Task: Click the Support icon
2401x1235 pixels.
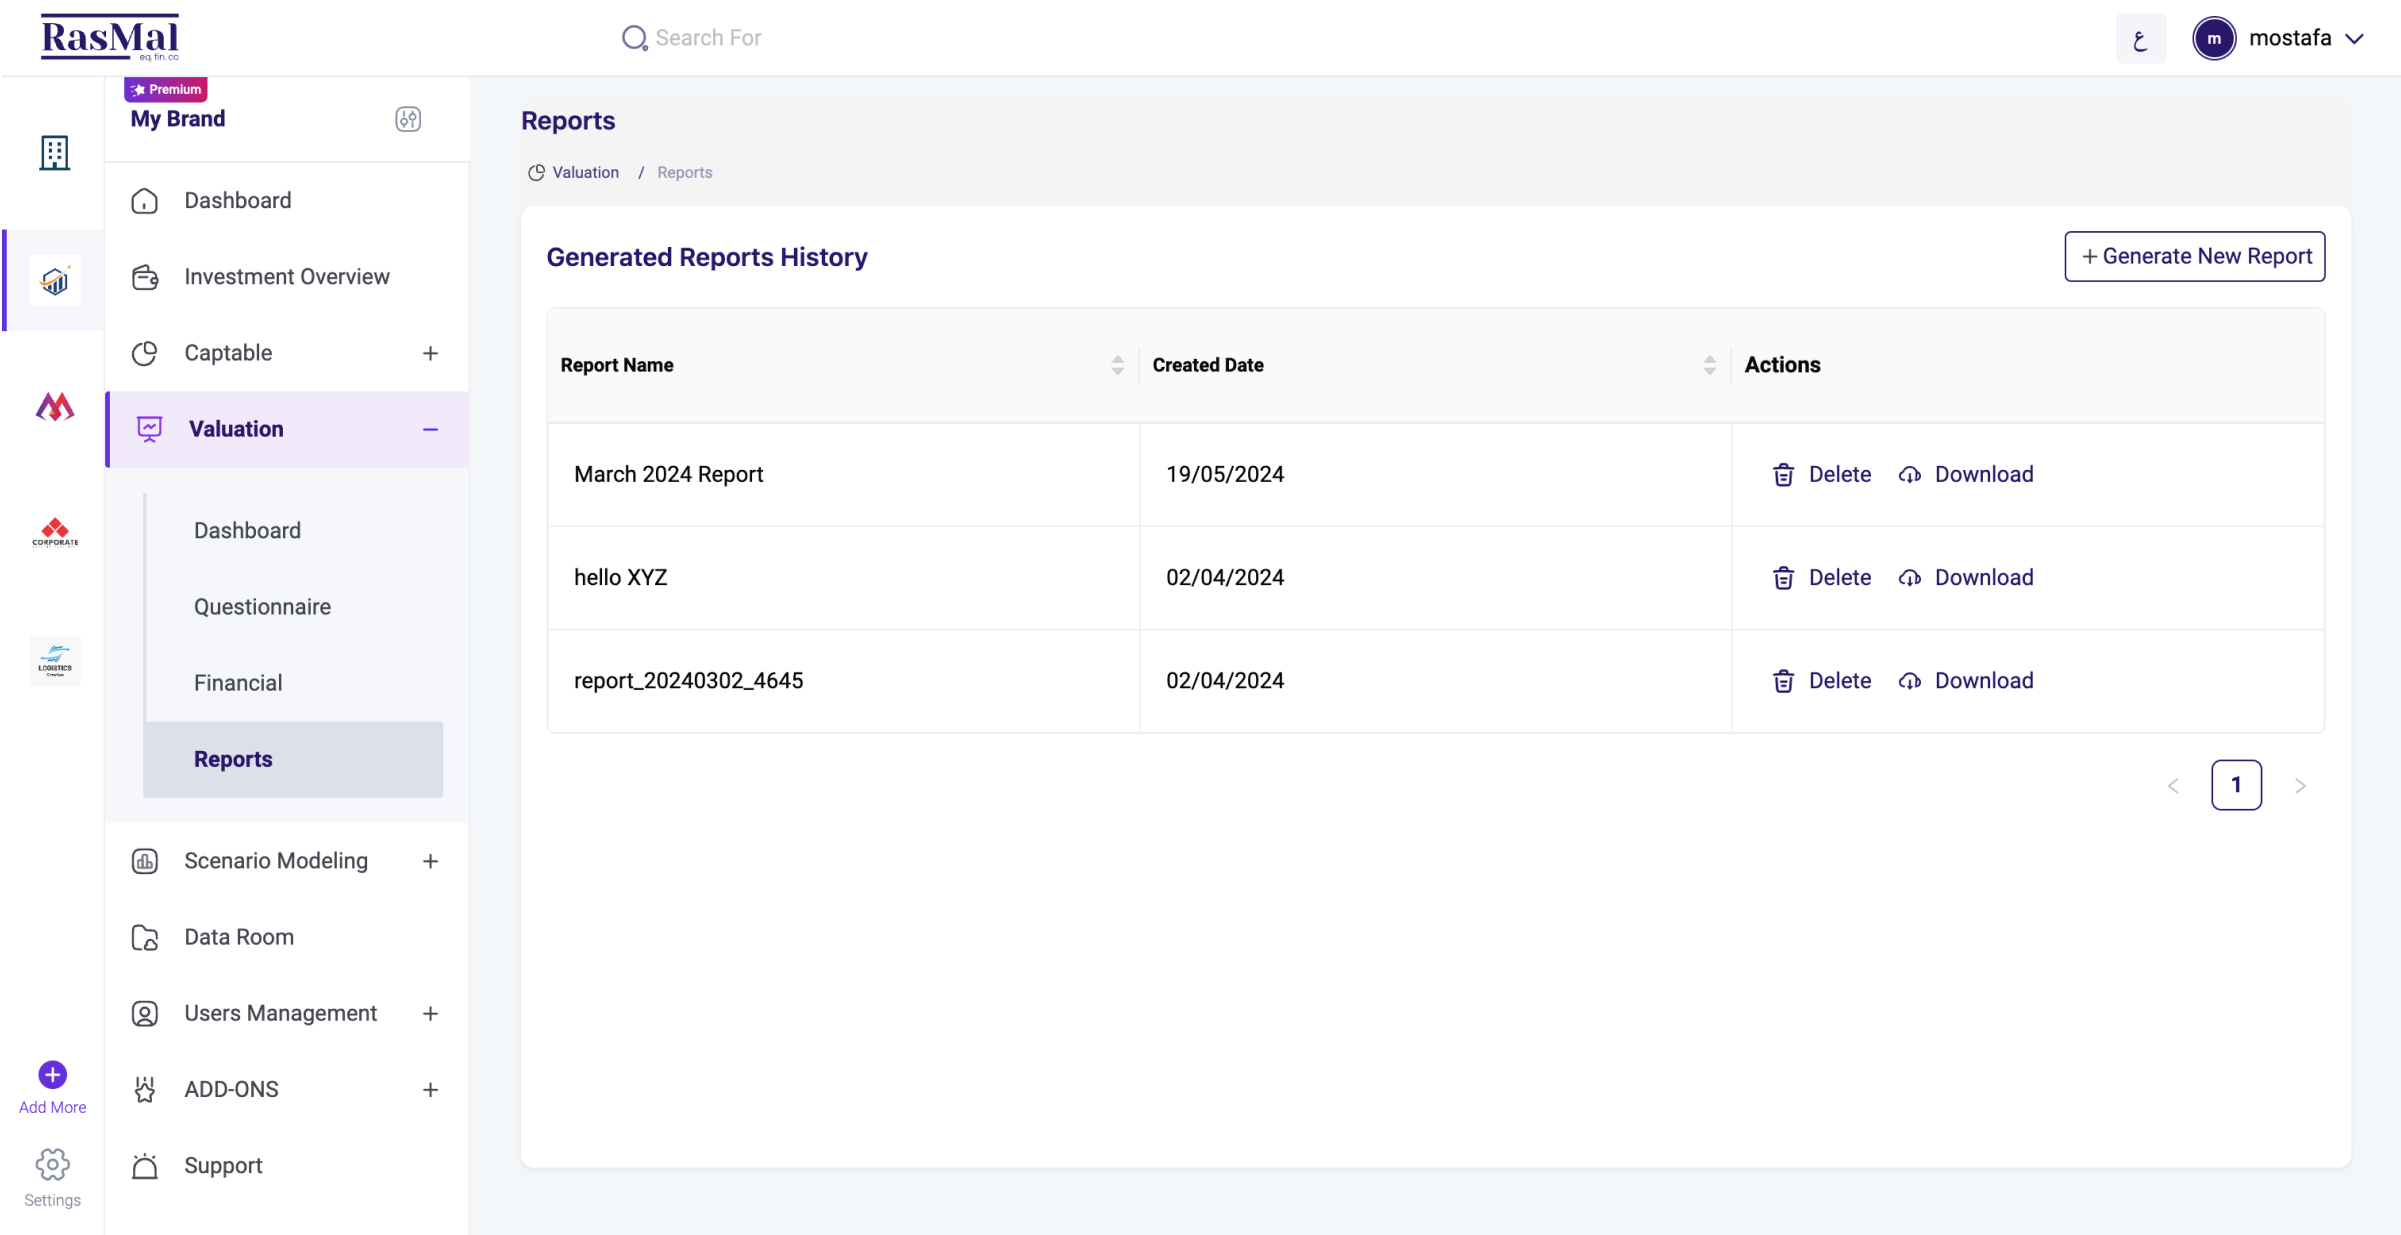Action: (143, 1166)
